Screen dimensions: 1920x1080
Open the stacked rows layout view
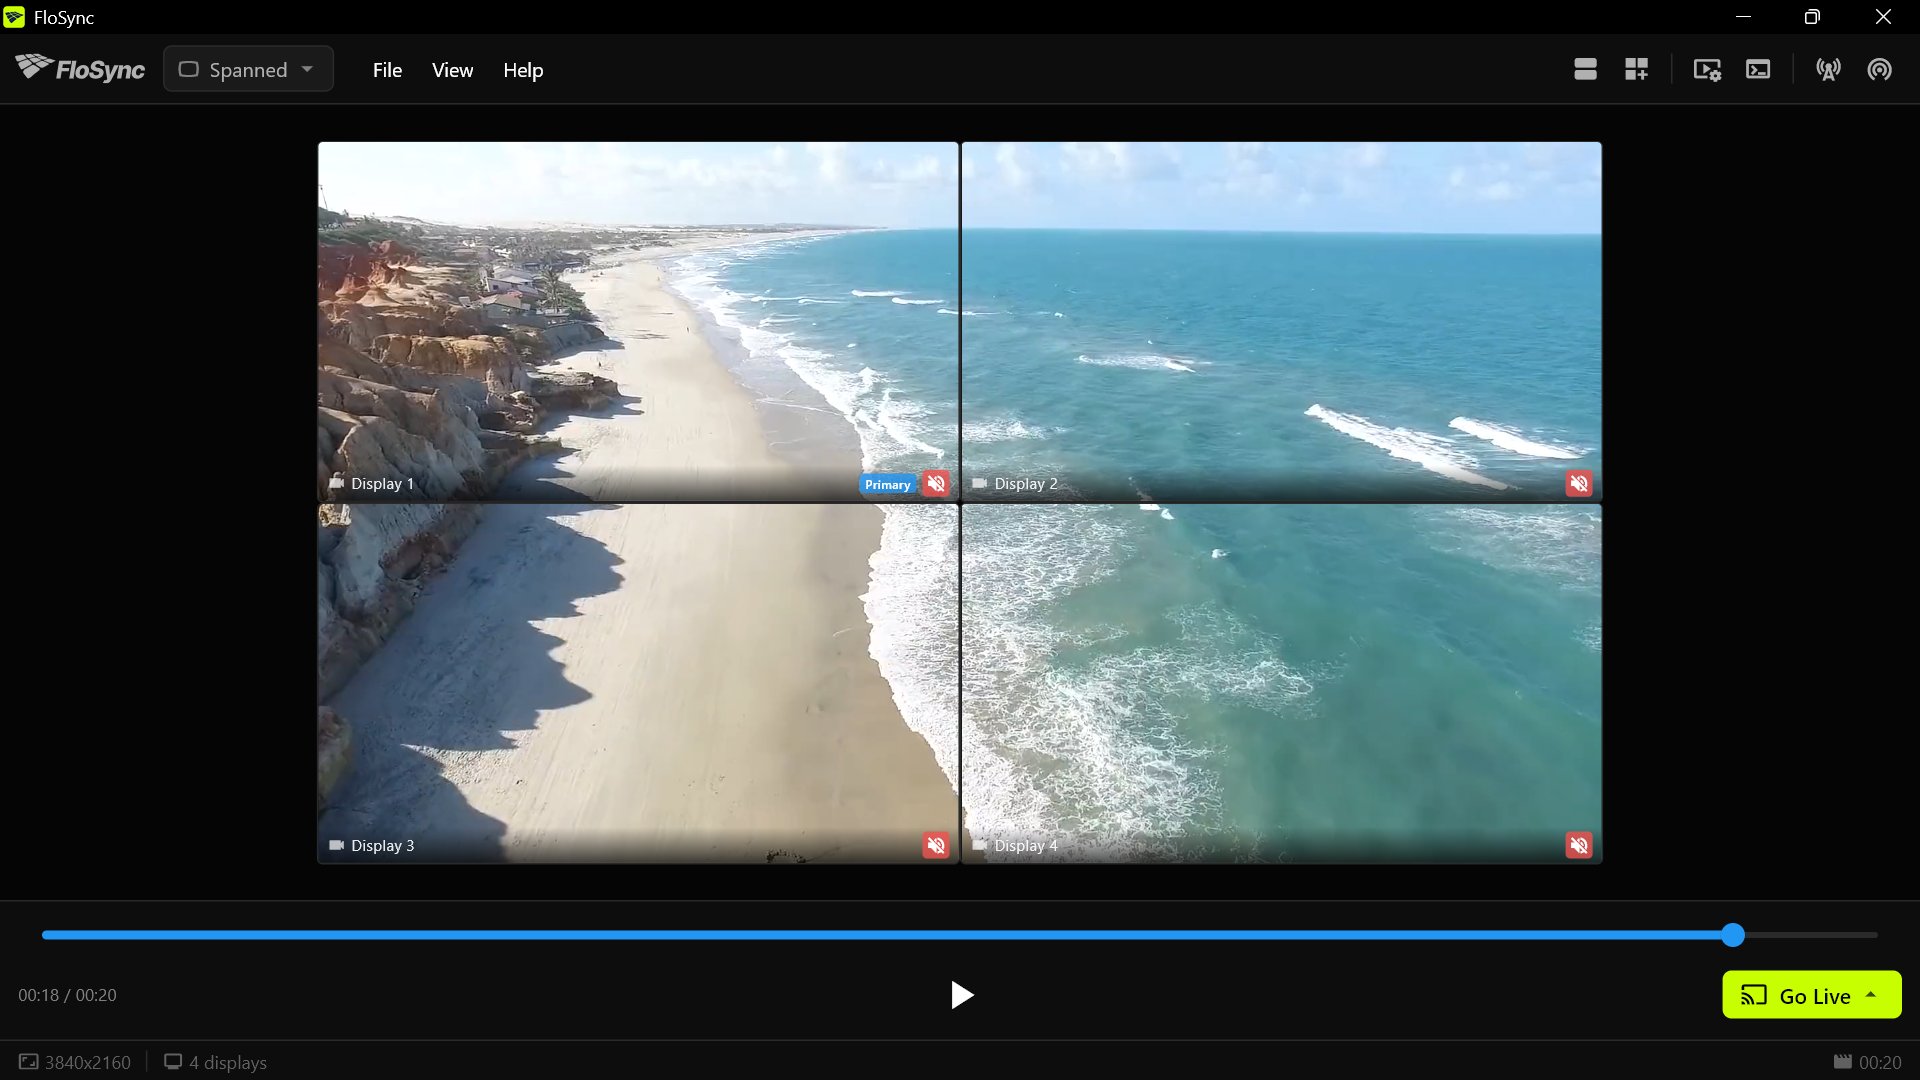(x=1585, y=69)
